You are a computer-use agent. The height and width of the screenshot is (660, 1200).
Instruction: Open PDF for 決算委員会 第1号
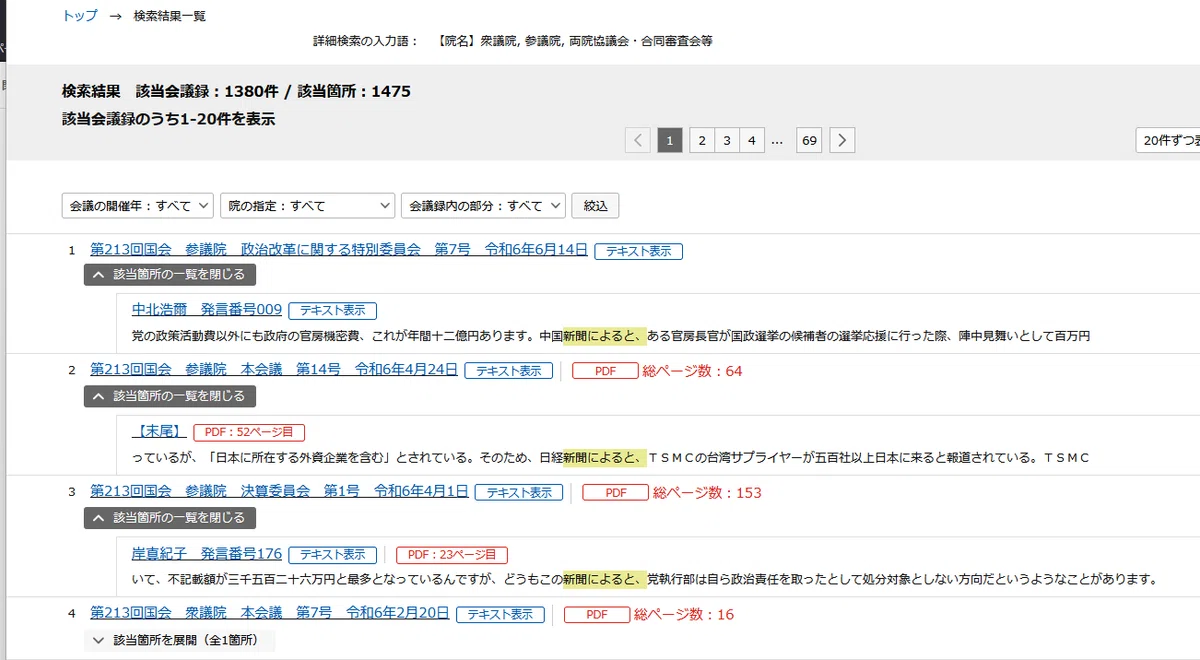[x=616, y=493]
